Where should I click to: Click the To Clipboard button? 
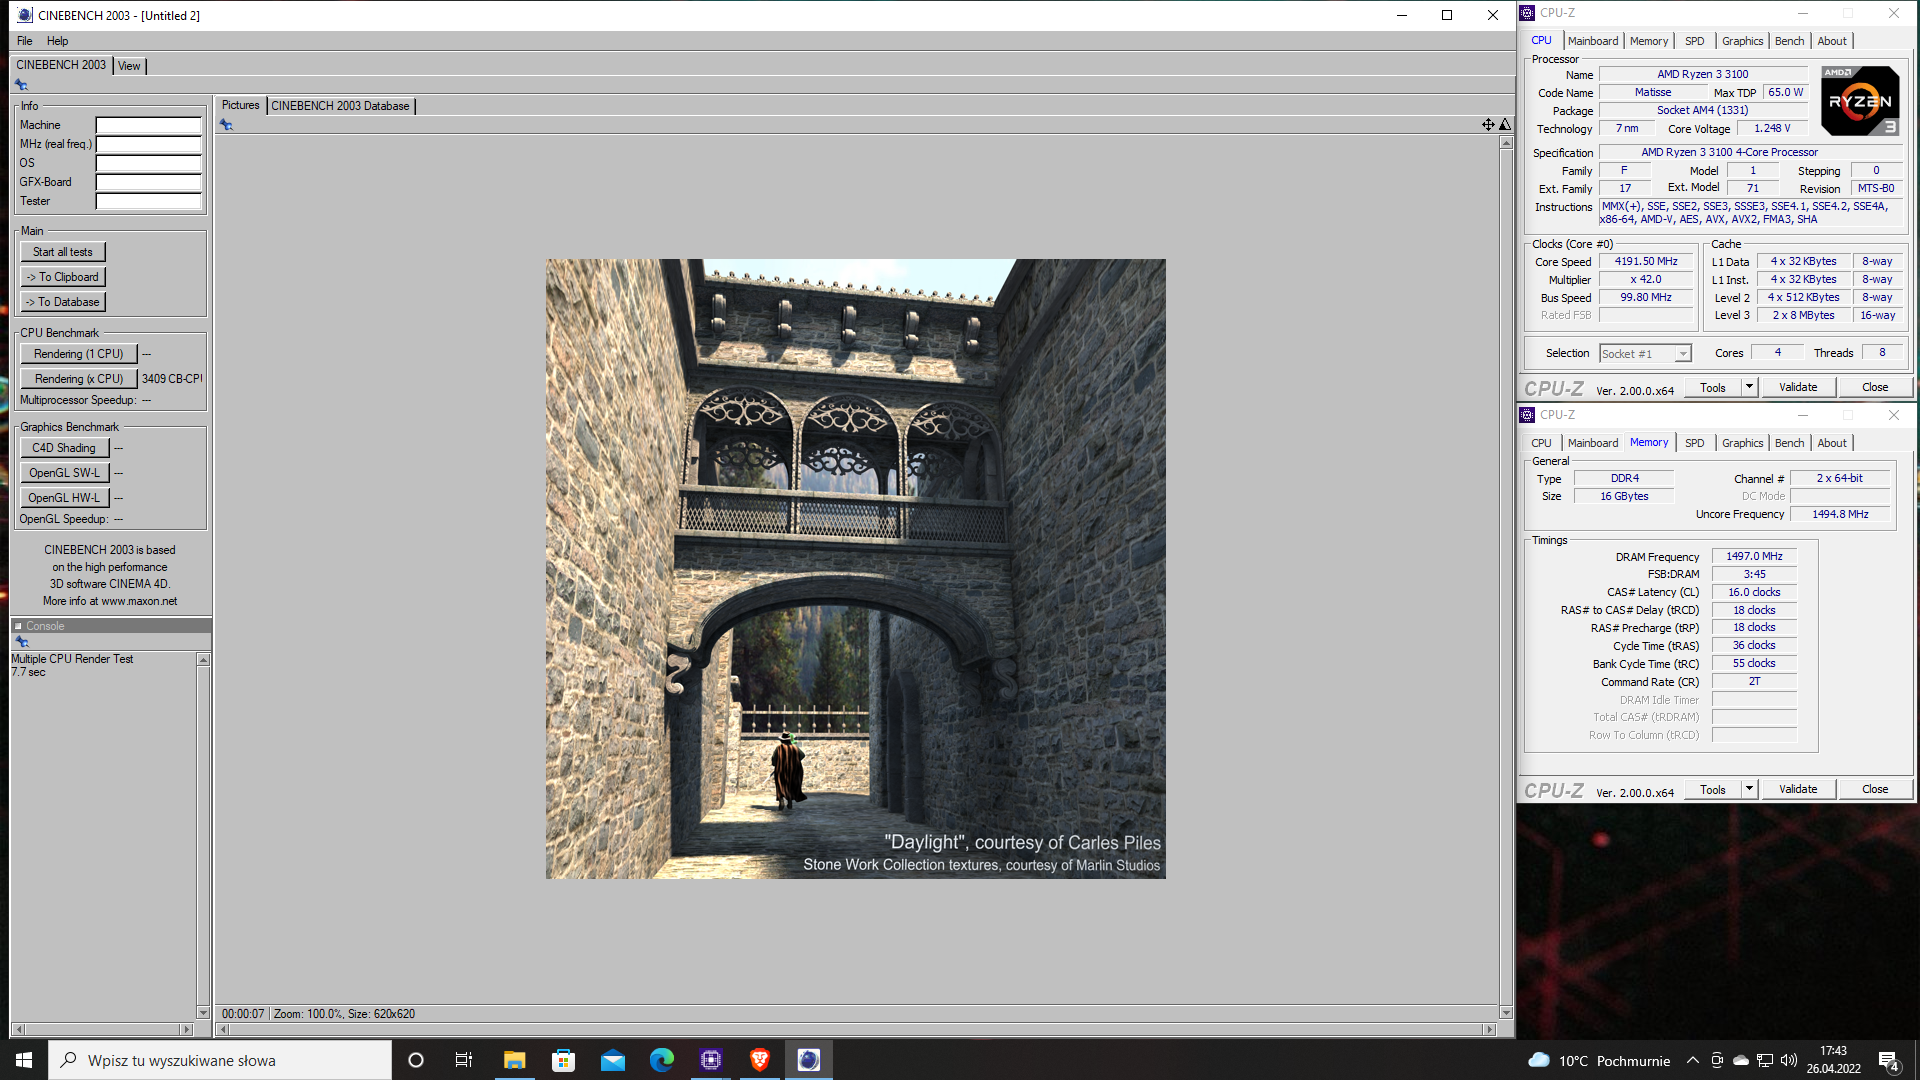pos(63,277)
